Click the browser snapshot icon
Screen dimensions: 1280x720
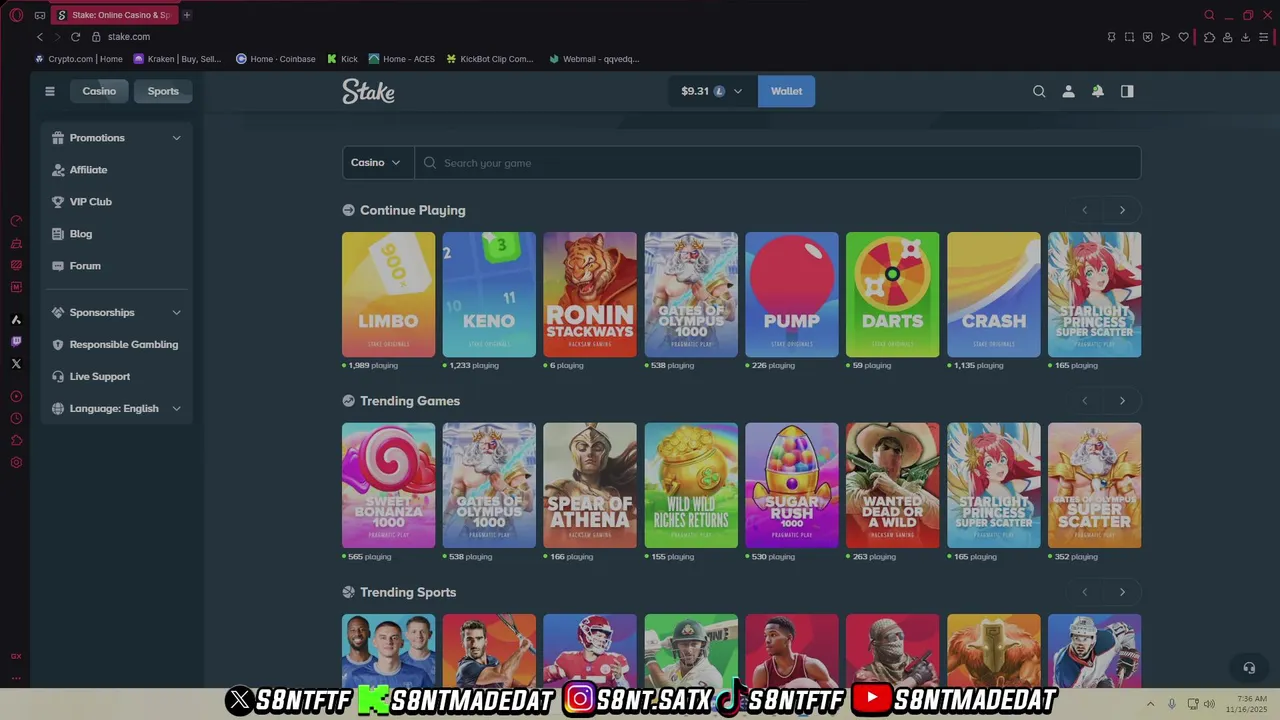[1129, 37]
